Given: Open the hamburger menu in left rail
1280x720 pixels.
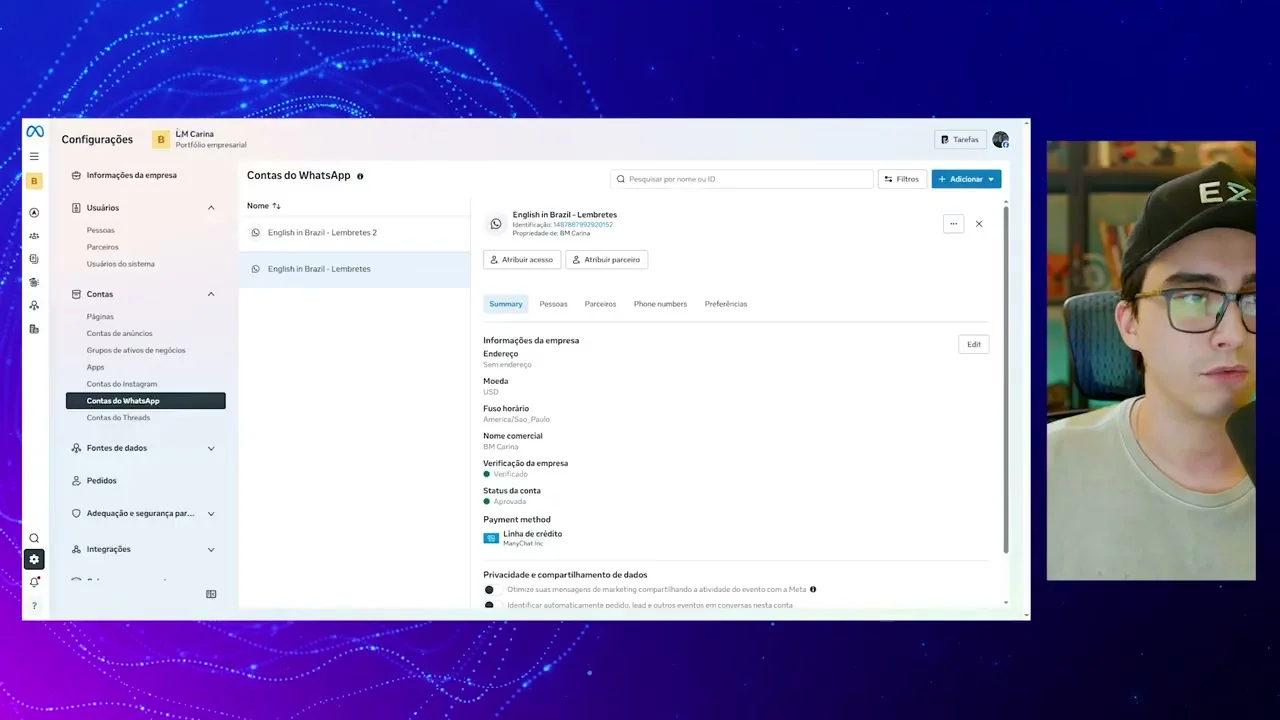Looking at the screenshot, I should pos(34,156).
